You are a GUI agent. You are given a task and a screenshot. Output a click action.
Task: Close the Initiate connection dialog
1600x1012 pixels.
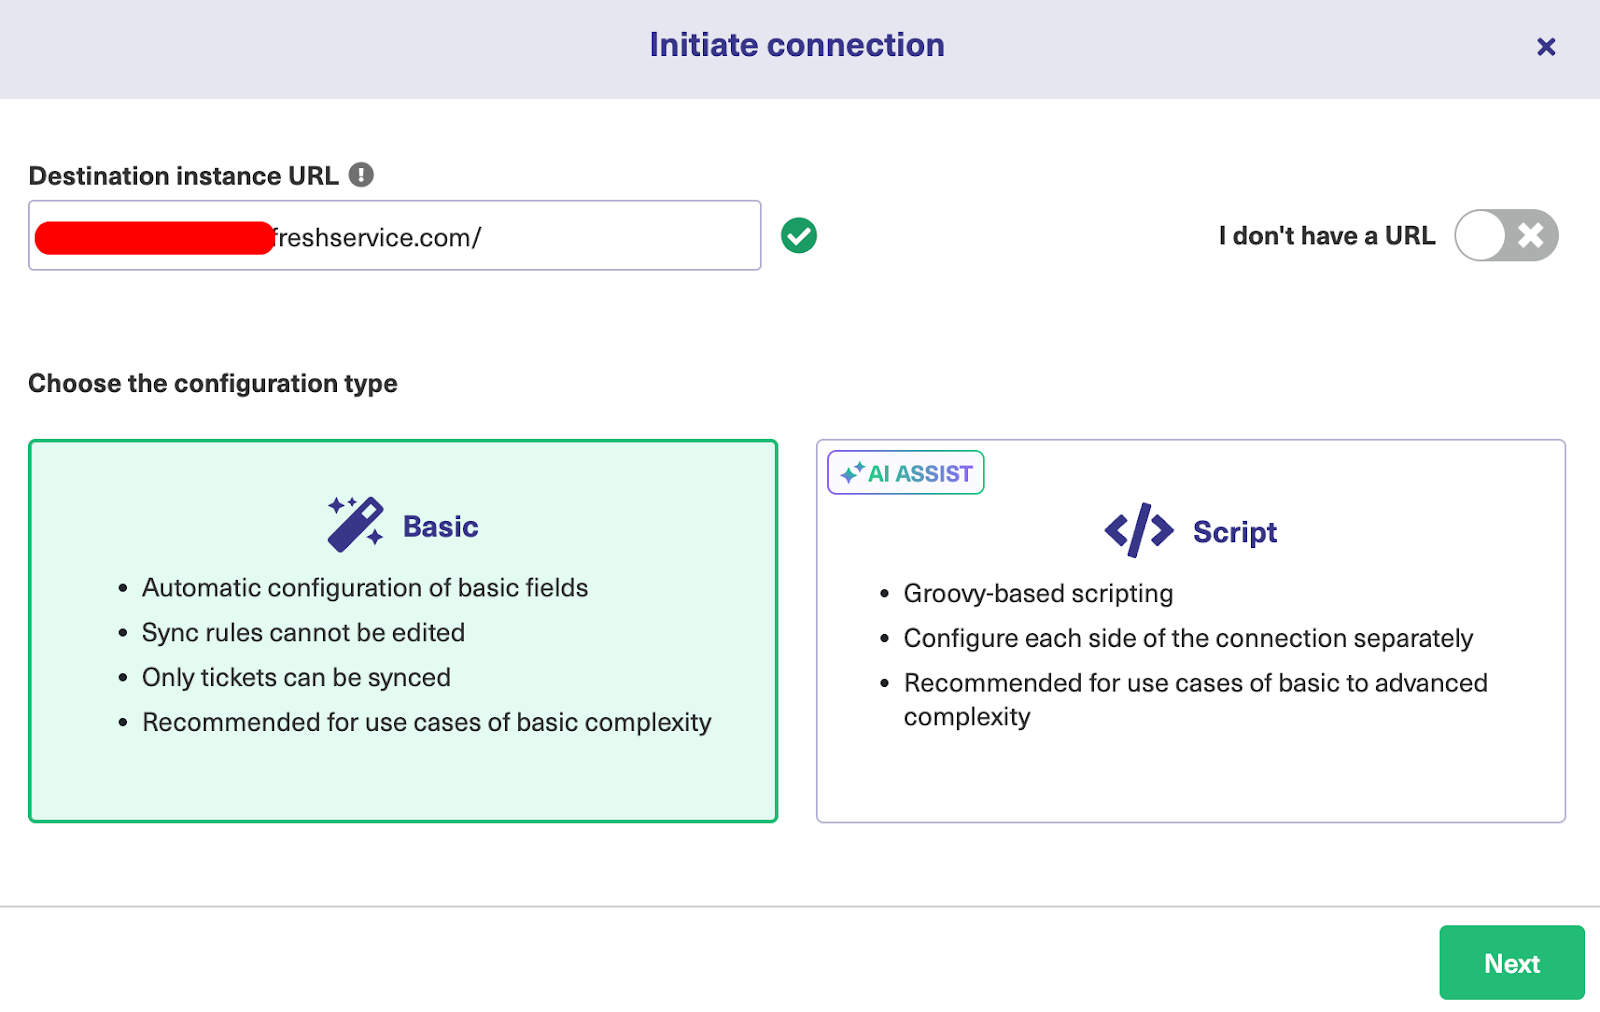[1546, 46]
